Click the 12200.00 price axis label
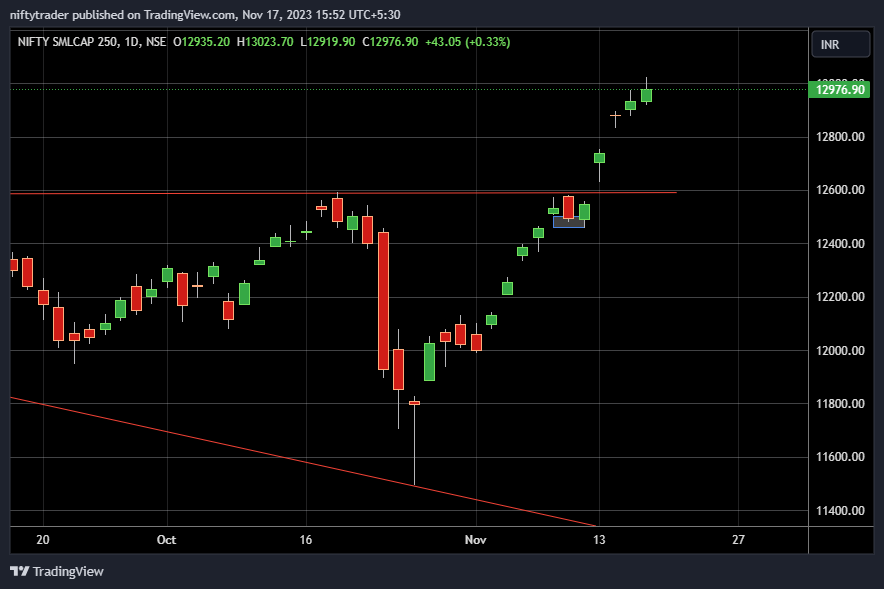The width and height of the screenshot is (884, 589). point(840,297)
